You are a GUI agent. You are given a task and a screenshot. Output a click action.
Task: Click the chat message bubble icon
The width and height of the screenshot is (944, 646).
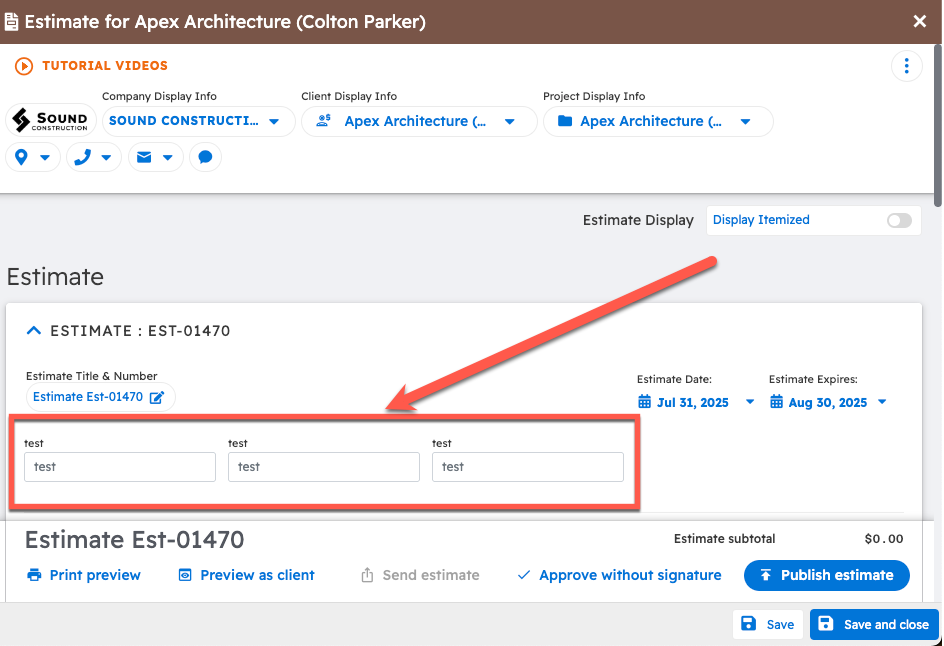point(205,157)
